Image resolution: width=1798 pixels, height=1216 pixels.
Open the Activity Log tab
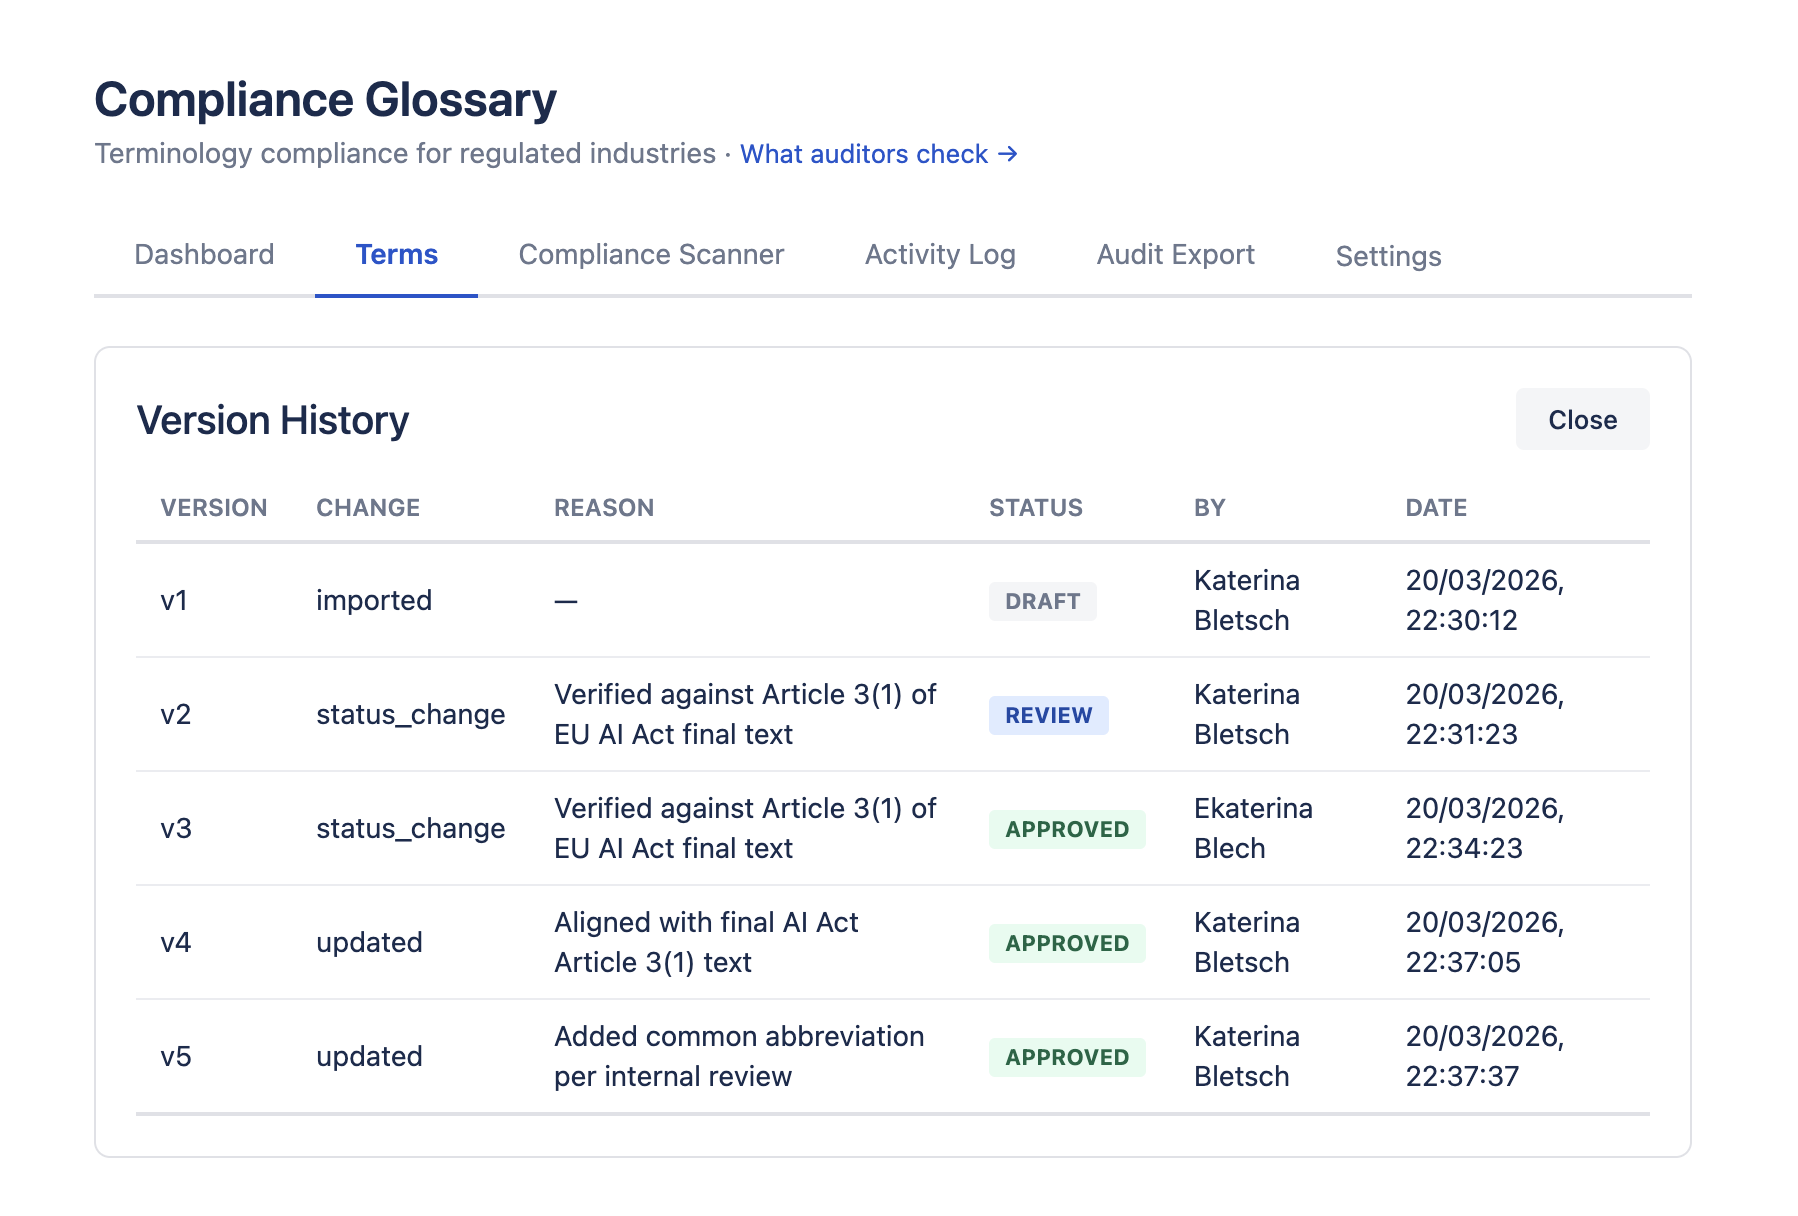(940, 255)
